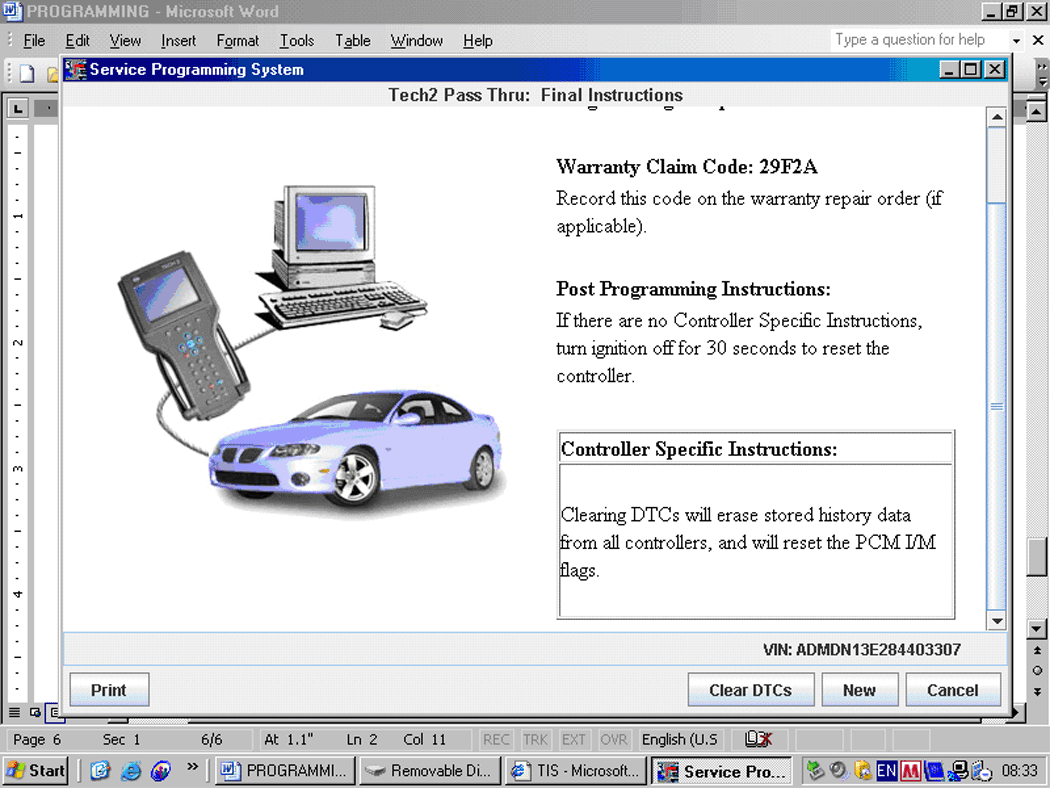The image size is (1050, 788).
Task: Click the EN language indicator in tray
Action: coord(886,771)
